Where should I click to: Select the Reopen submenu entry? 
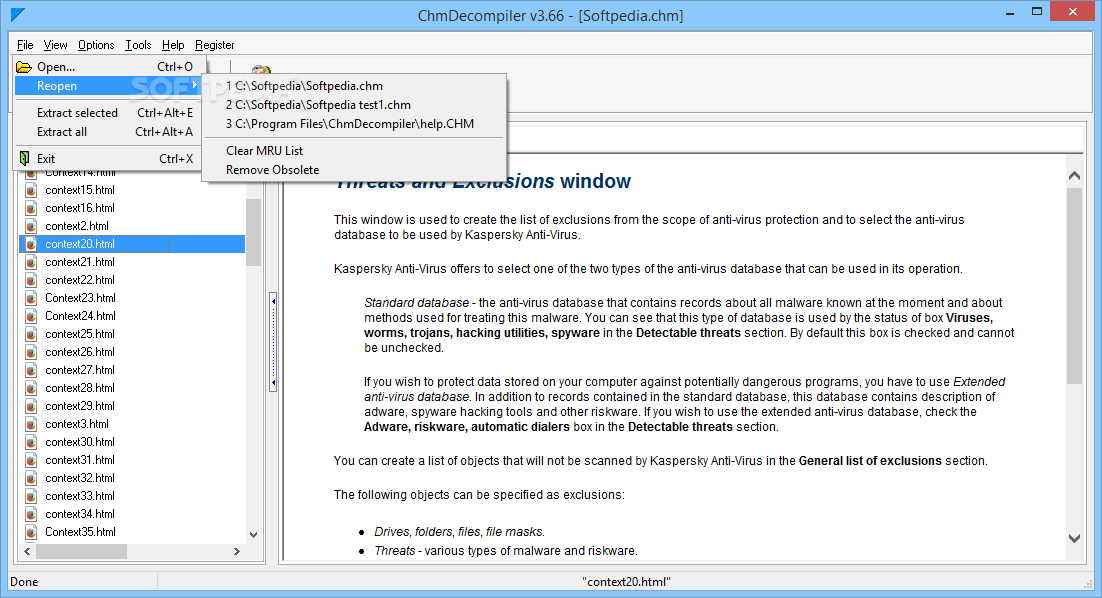tap(108, 86)
